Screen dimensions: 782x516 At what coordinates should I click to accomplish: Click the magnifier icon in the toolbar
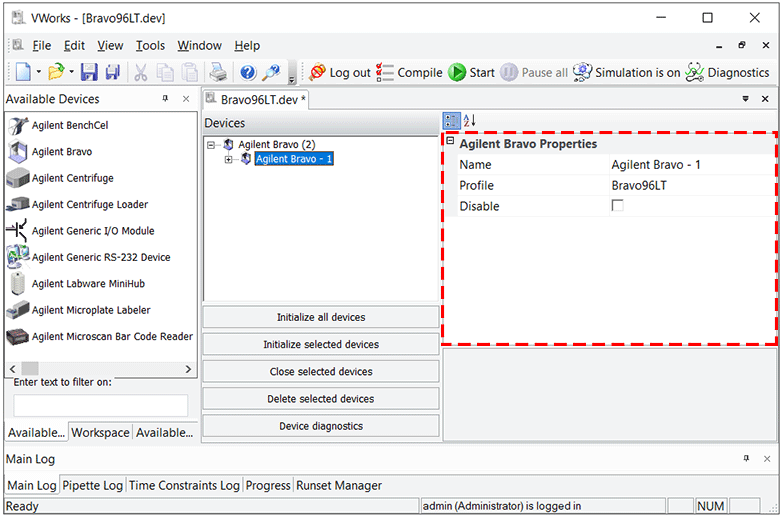coord(271,72)
